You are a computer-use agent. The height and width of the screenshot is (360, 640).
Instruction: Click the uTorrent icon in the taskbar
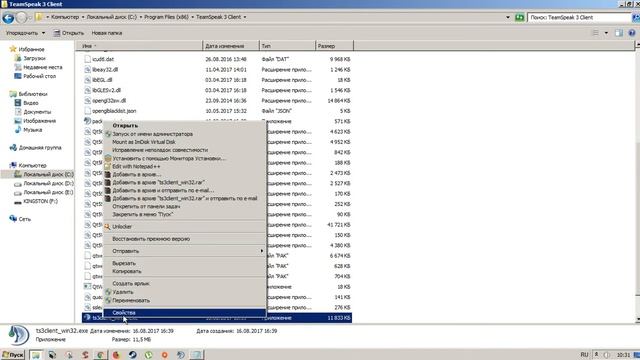149,354
